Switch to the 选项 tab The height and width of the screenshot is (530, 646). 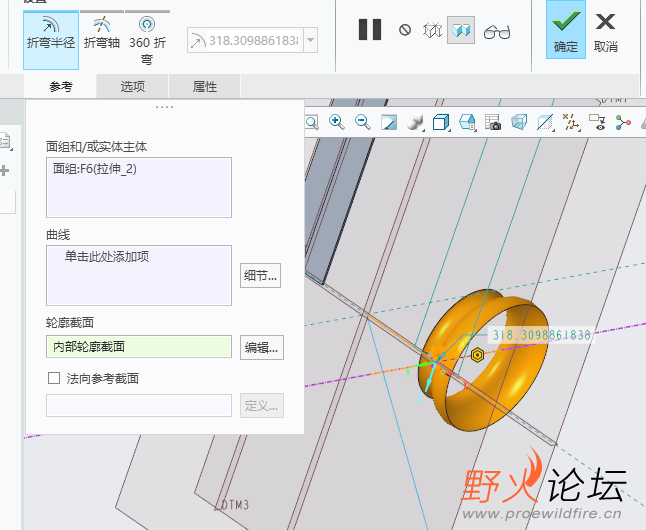pos(133,87)
